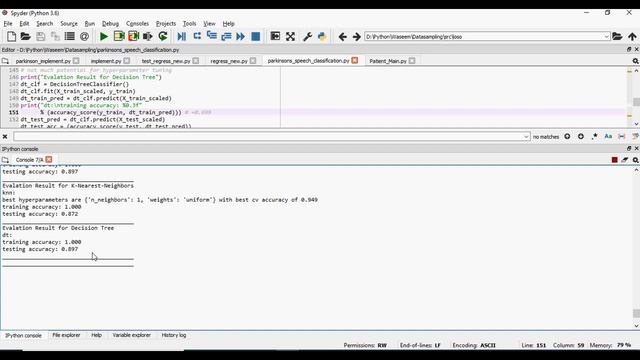
Task: Find next match arrow button
Action: 581,136
